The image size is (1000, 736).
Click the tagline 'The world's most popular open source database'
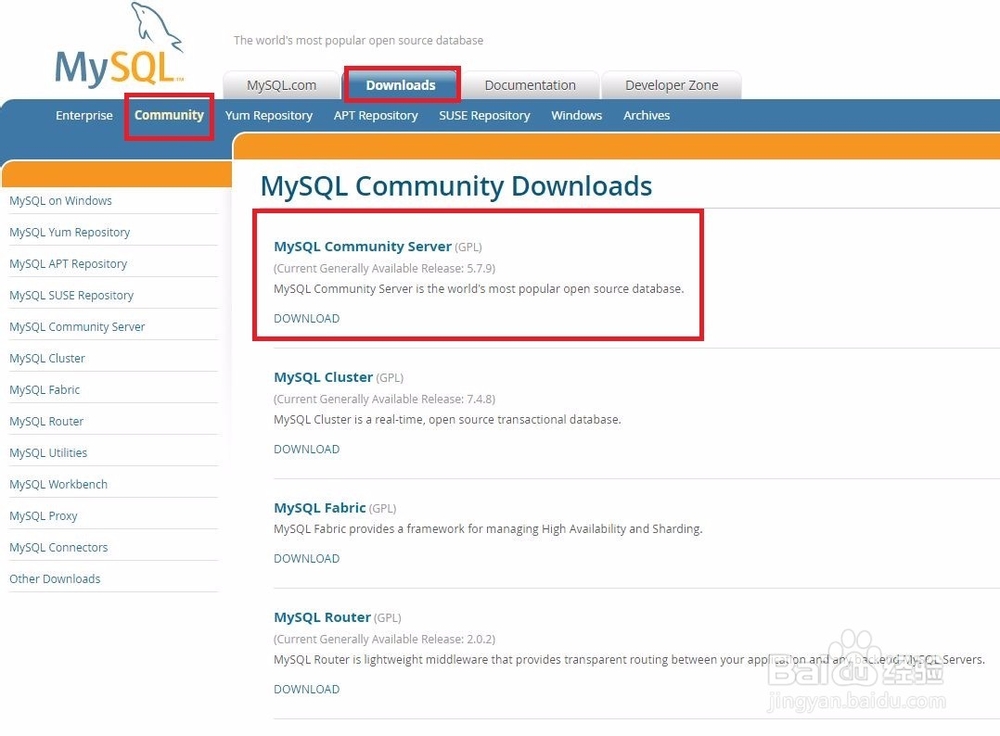(x=358, y=40)
